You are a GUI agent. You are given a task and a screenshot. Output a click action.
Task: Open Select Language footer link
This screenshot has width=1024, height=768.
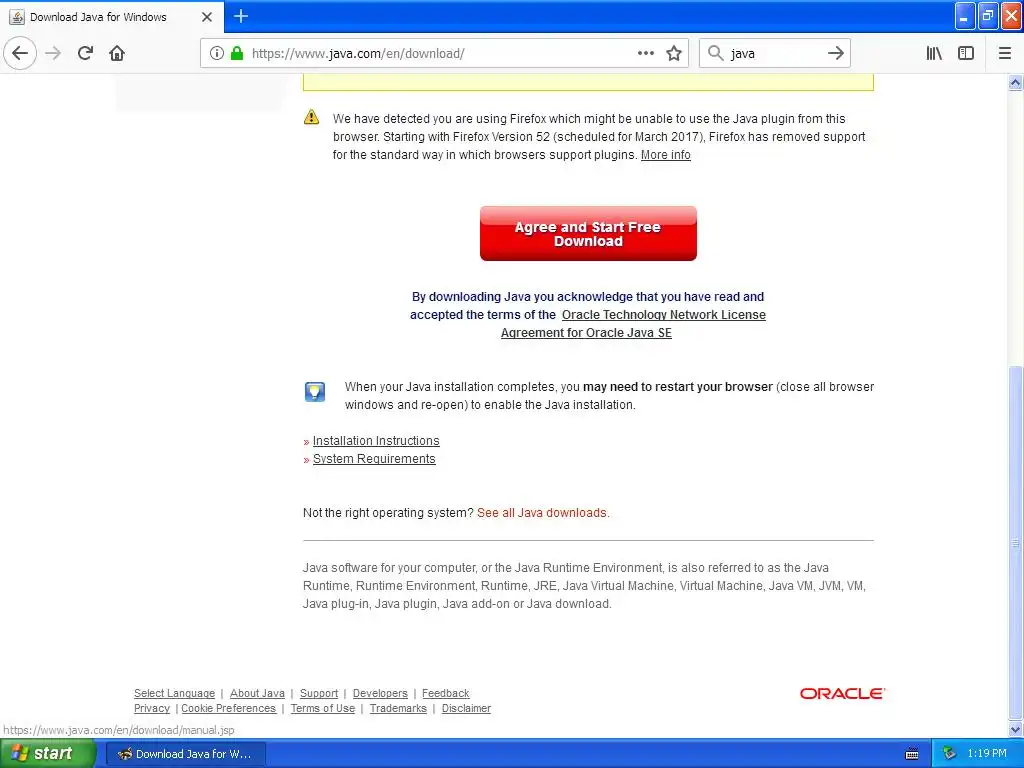click(x=174, y=693)
